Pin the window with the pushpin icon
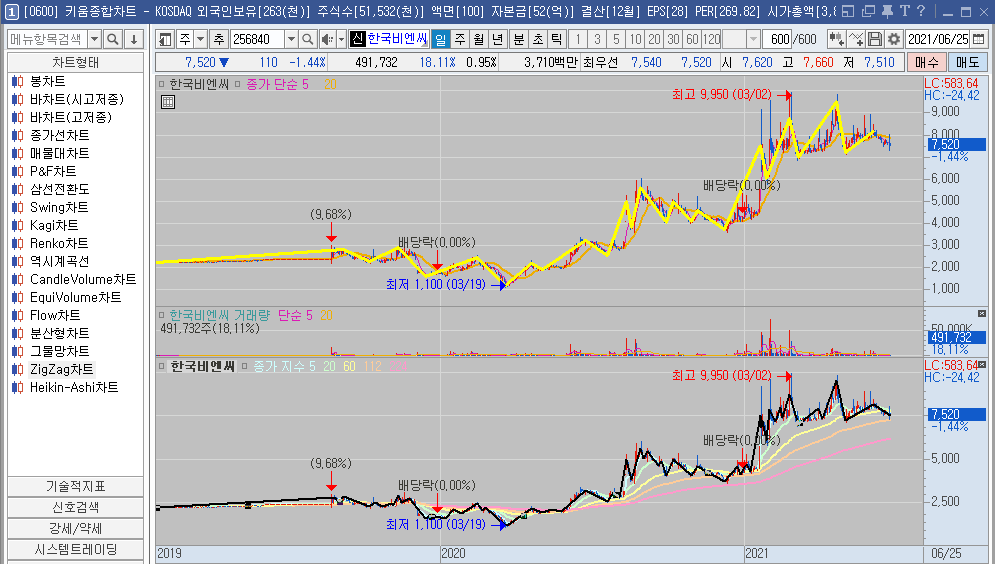Screen dimensions: 995x564 (x=887, y=11)
